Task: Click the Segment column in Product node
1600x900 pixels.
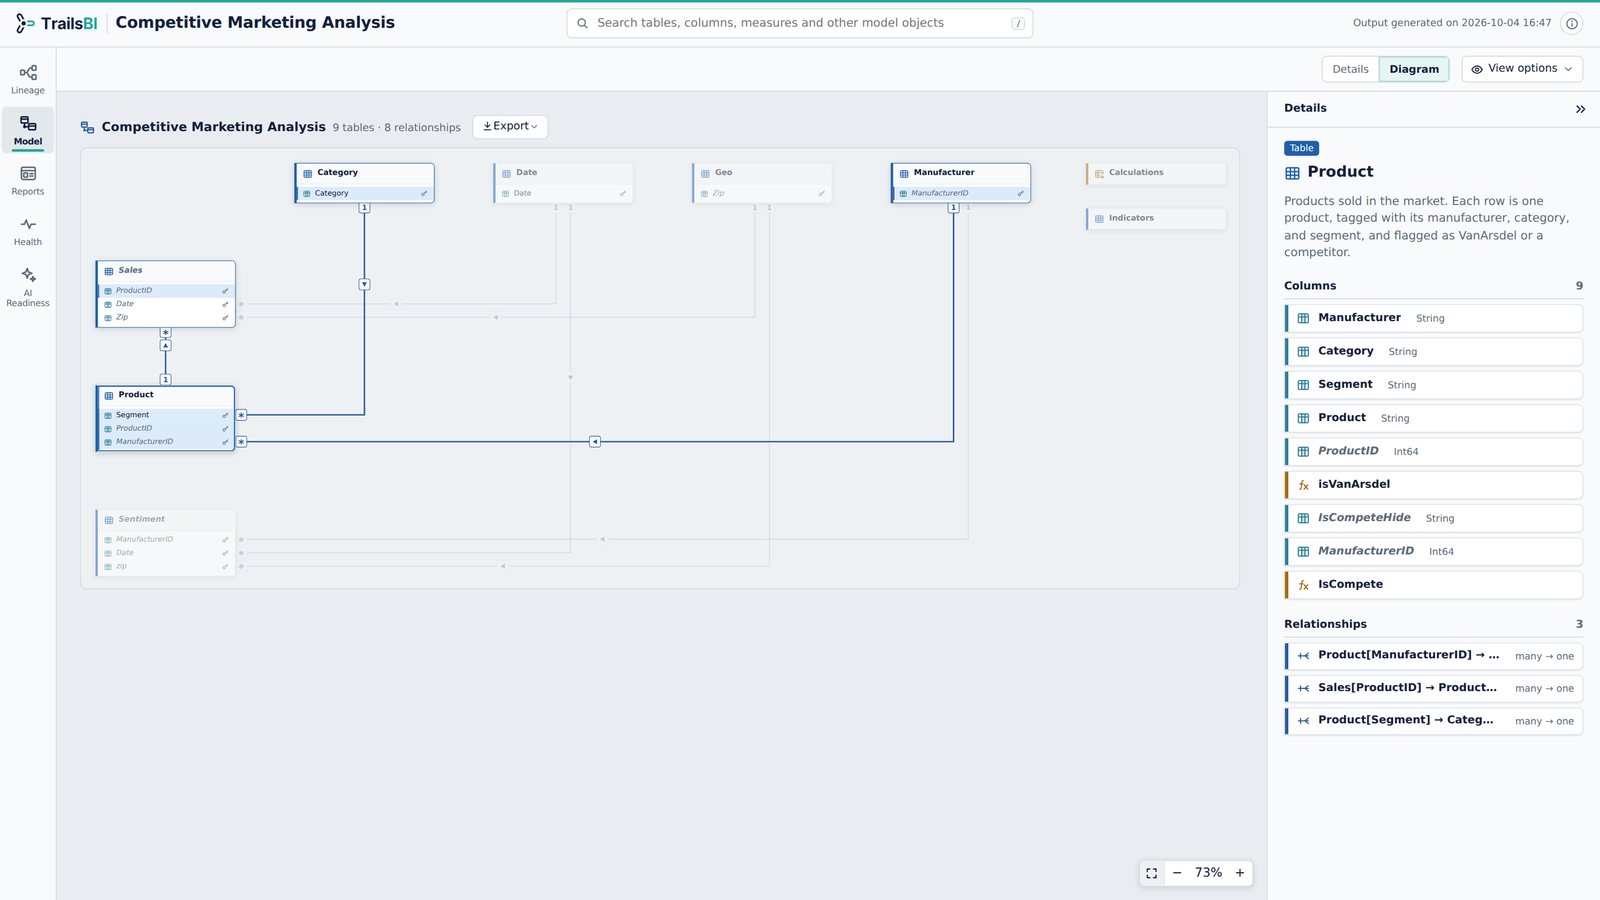Action: click(x=166, y=415)
